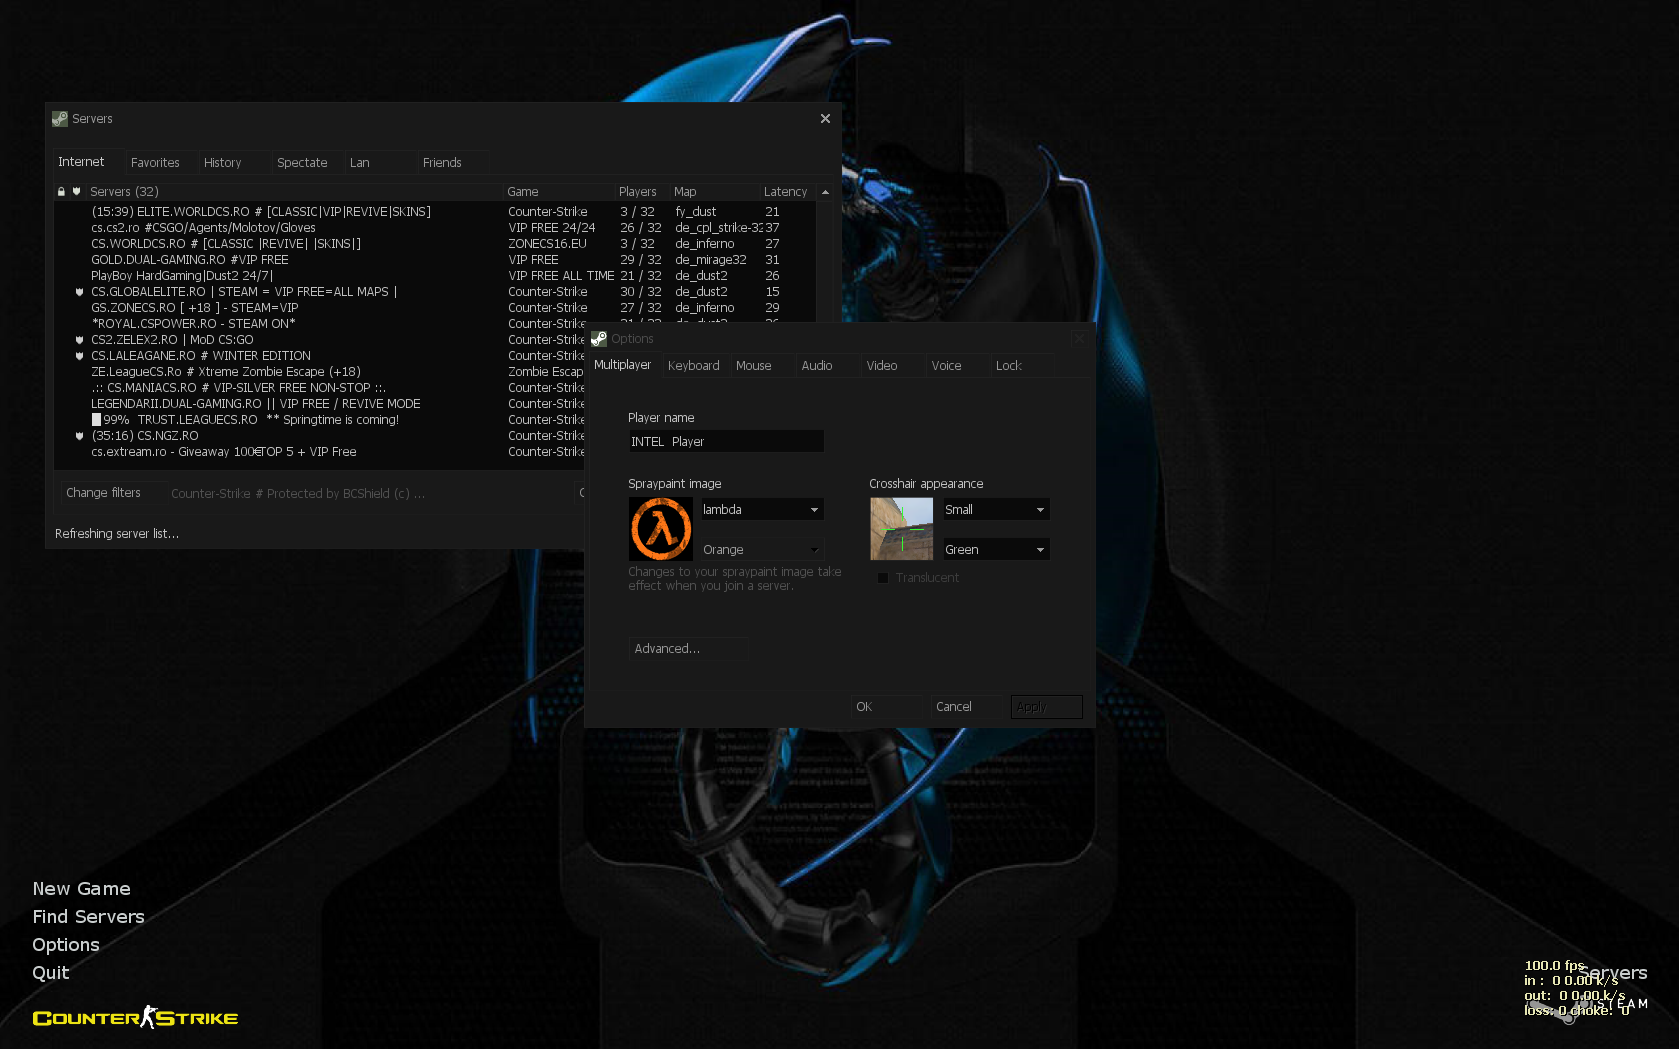This screenshot has width=1679, height=1049.
Task: Switch to the Video options tab
Action: pos(881,366)
